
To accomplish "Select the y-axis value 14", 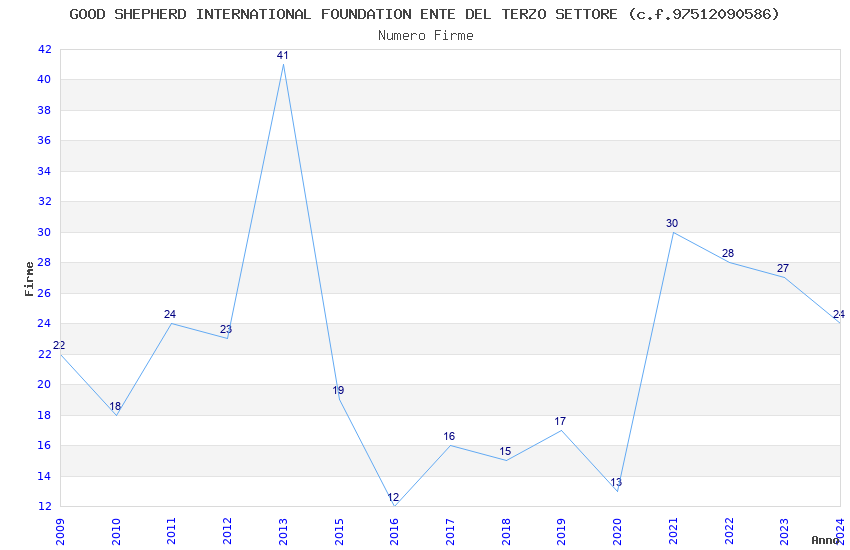I will click(x=44, y=476).
